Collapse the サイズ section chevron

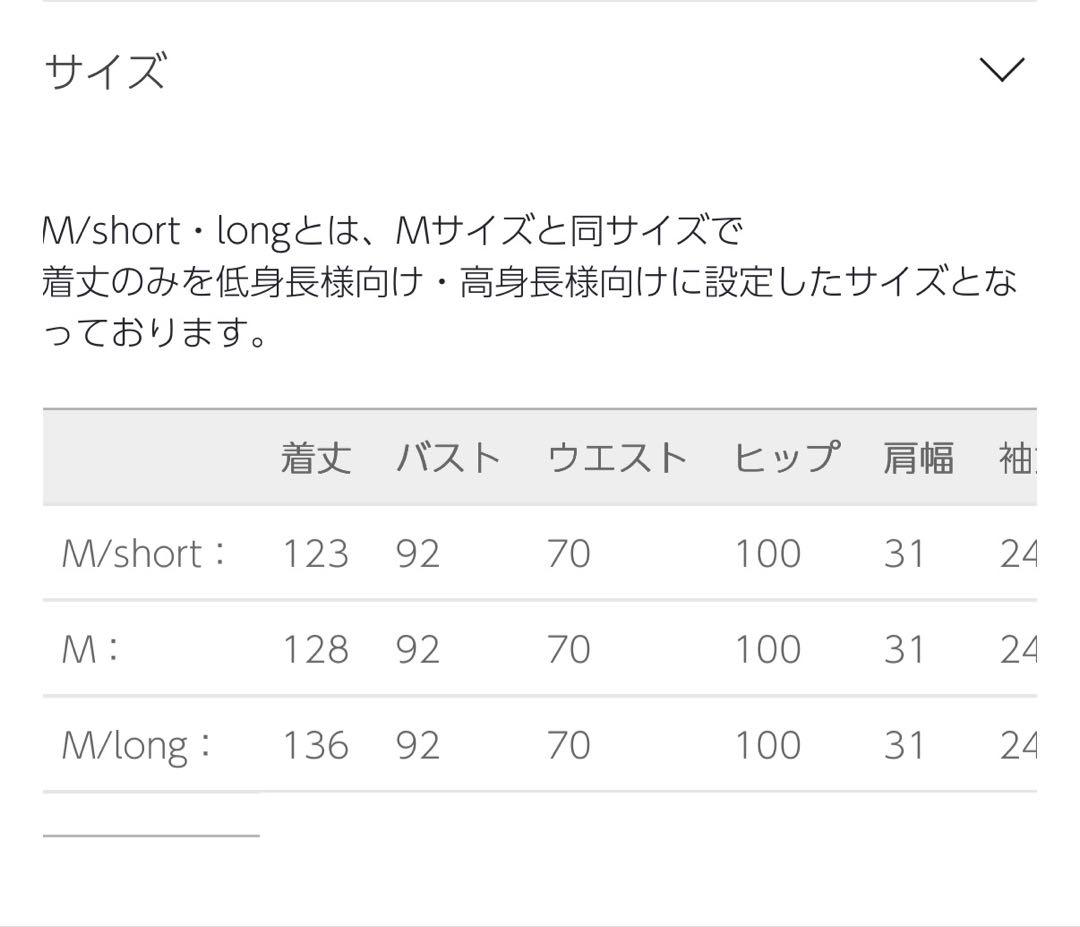coord(1000,68)
